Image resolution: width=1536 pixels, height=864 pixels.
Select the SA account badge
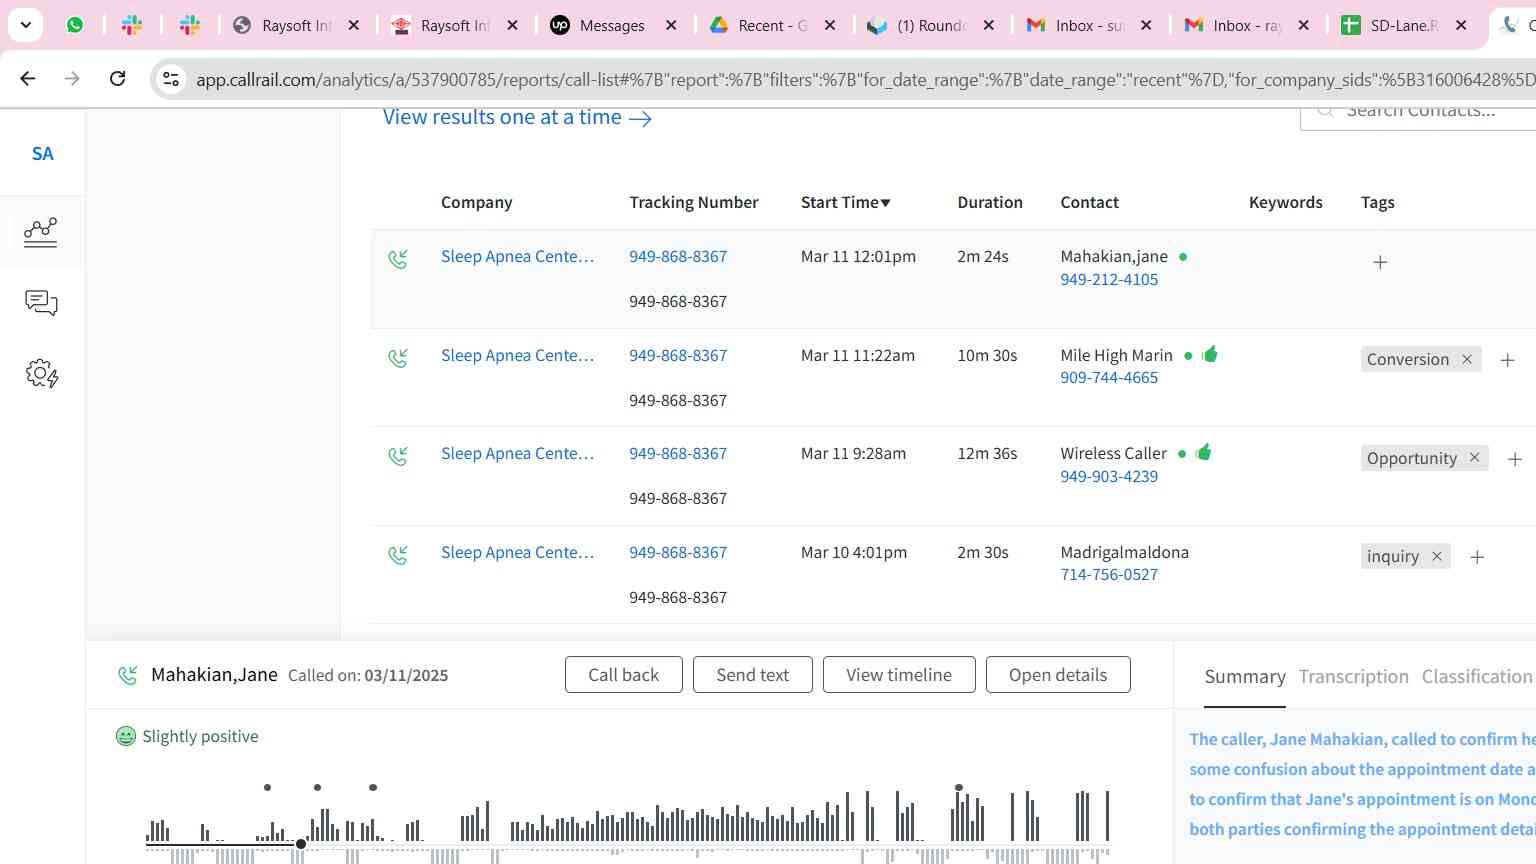pyautogui.click(x=42, y=153)
